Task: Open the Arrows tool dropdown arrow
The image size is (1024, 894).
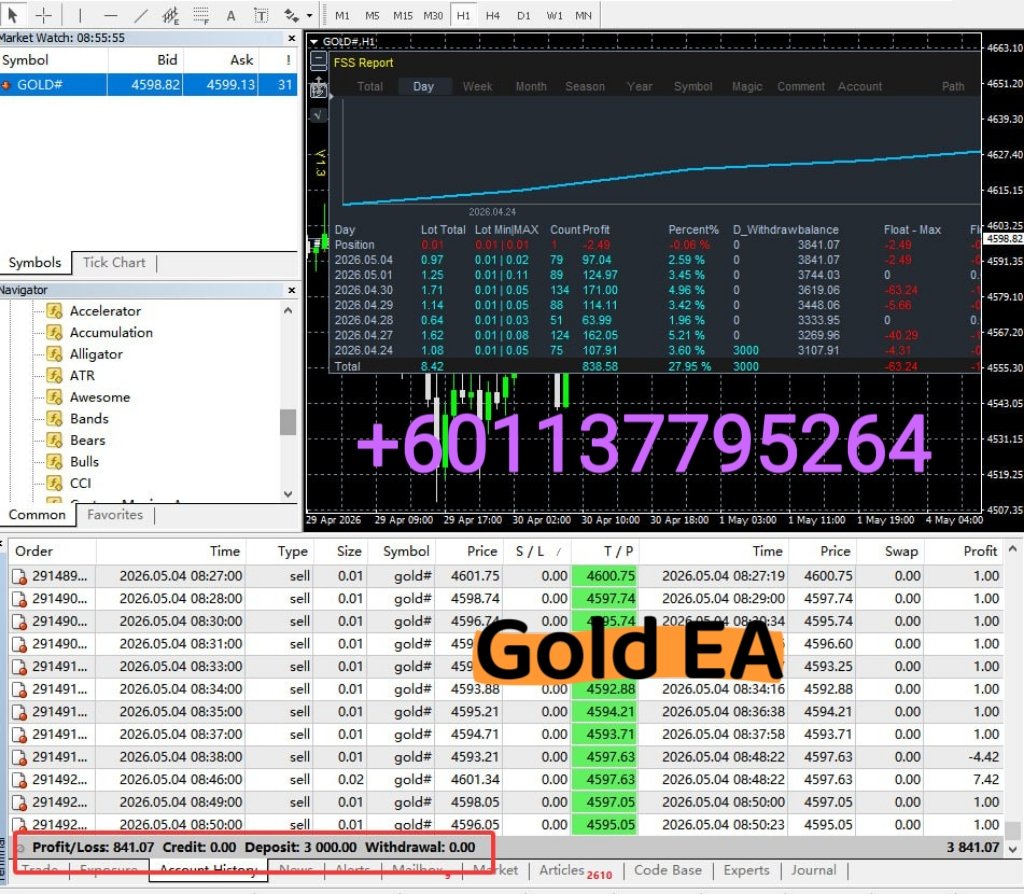Action: 309,15
